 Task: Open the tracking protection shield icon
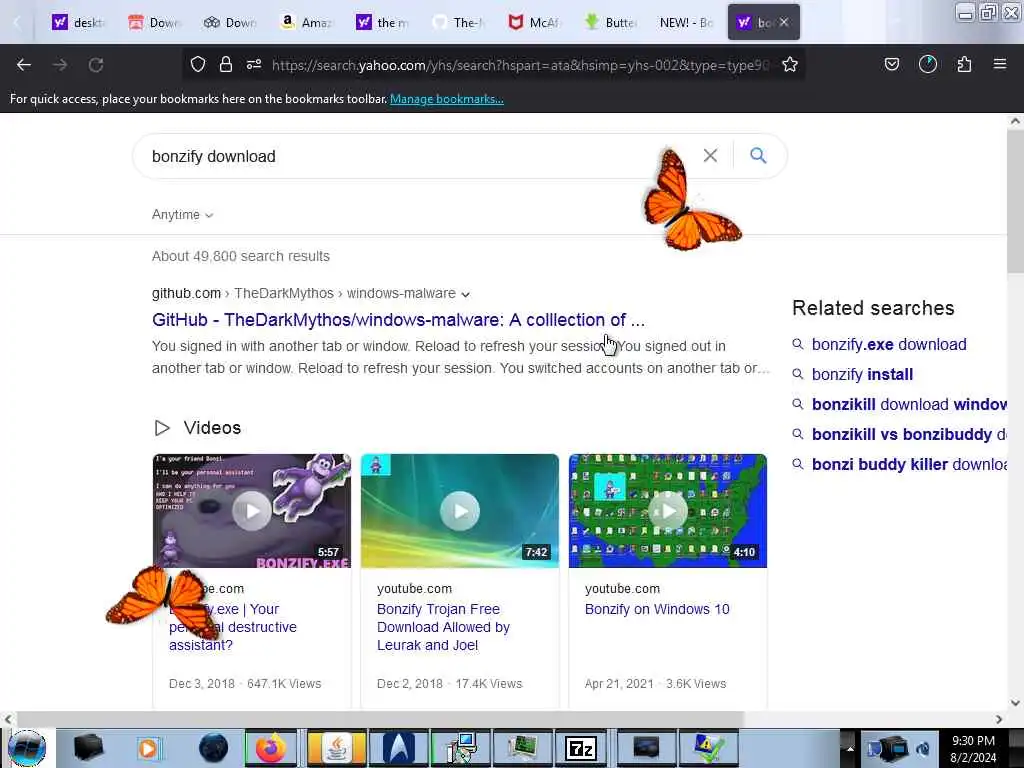click(x=198, y=64)
